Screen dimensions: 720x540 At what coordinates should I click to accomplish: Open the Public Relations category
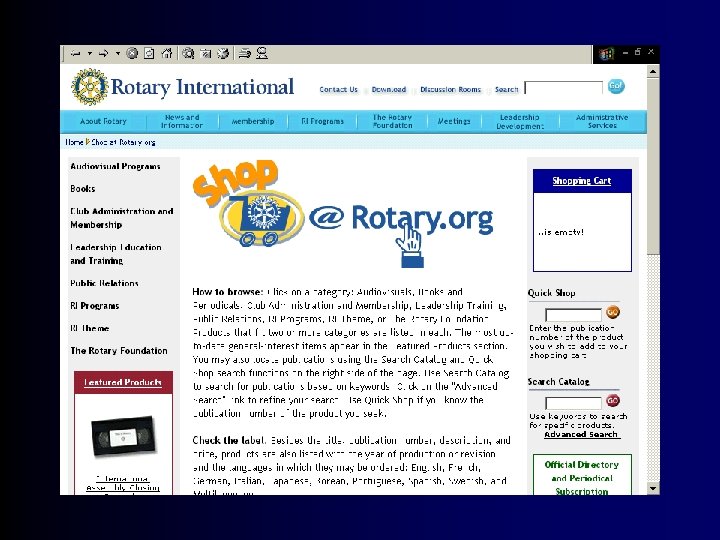[x=104, y=283]
